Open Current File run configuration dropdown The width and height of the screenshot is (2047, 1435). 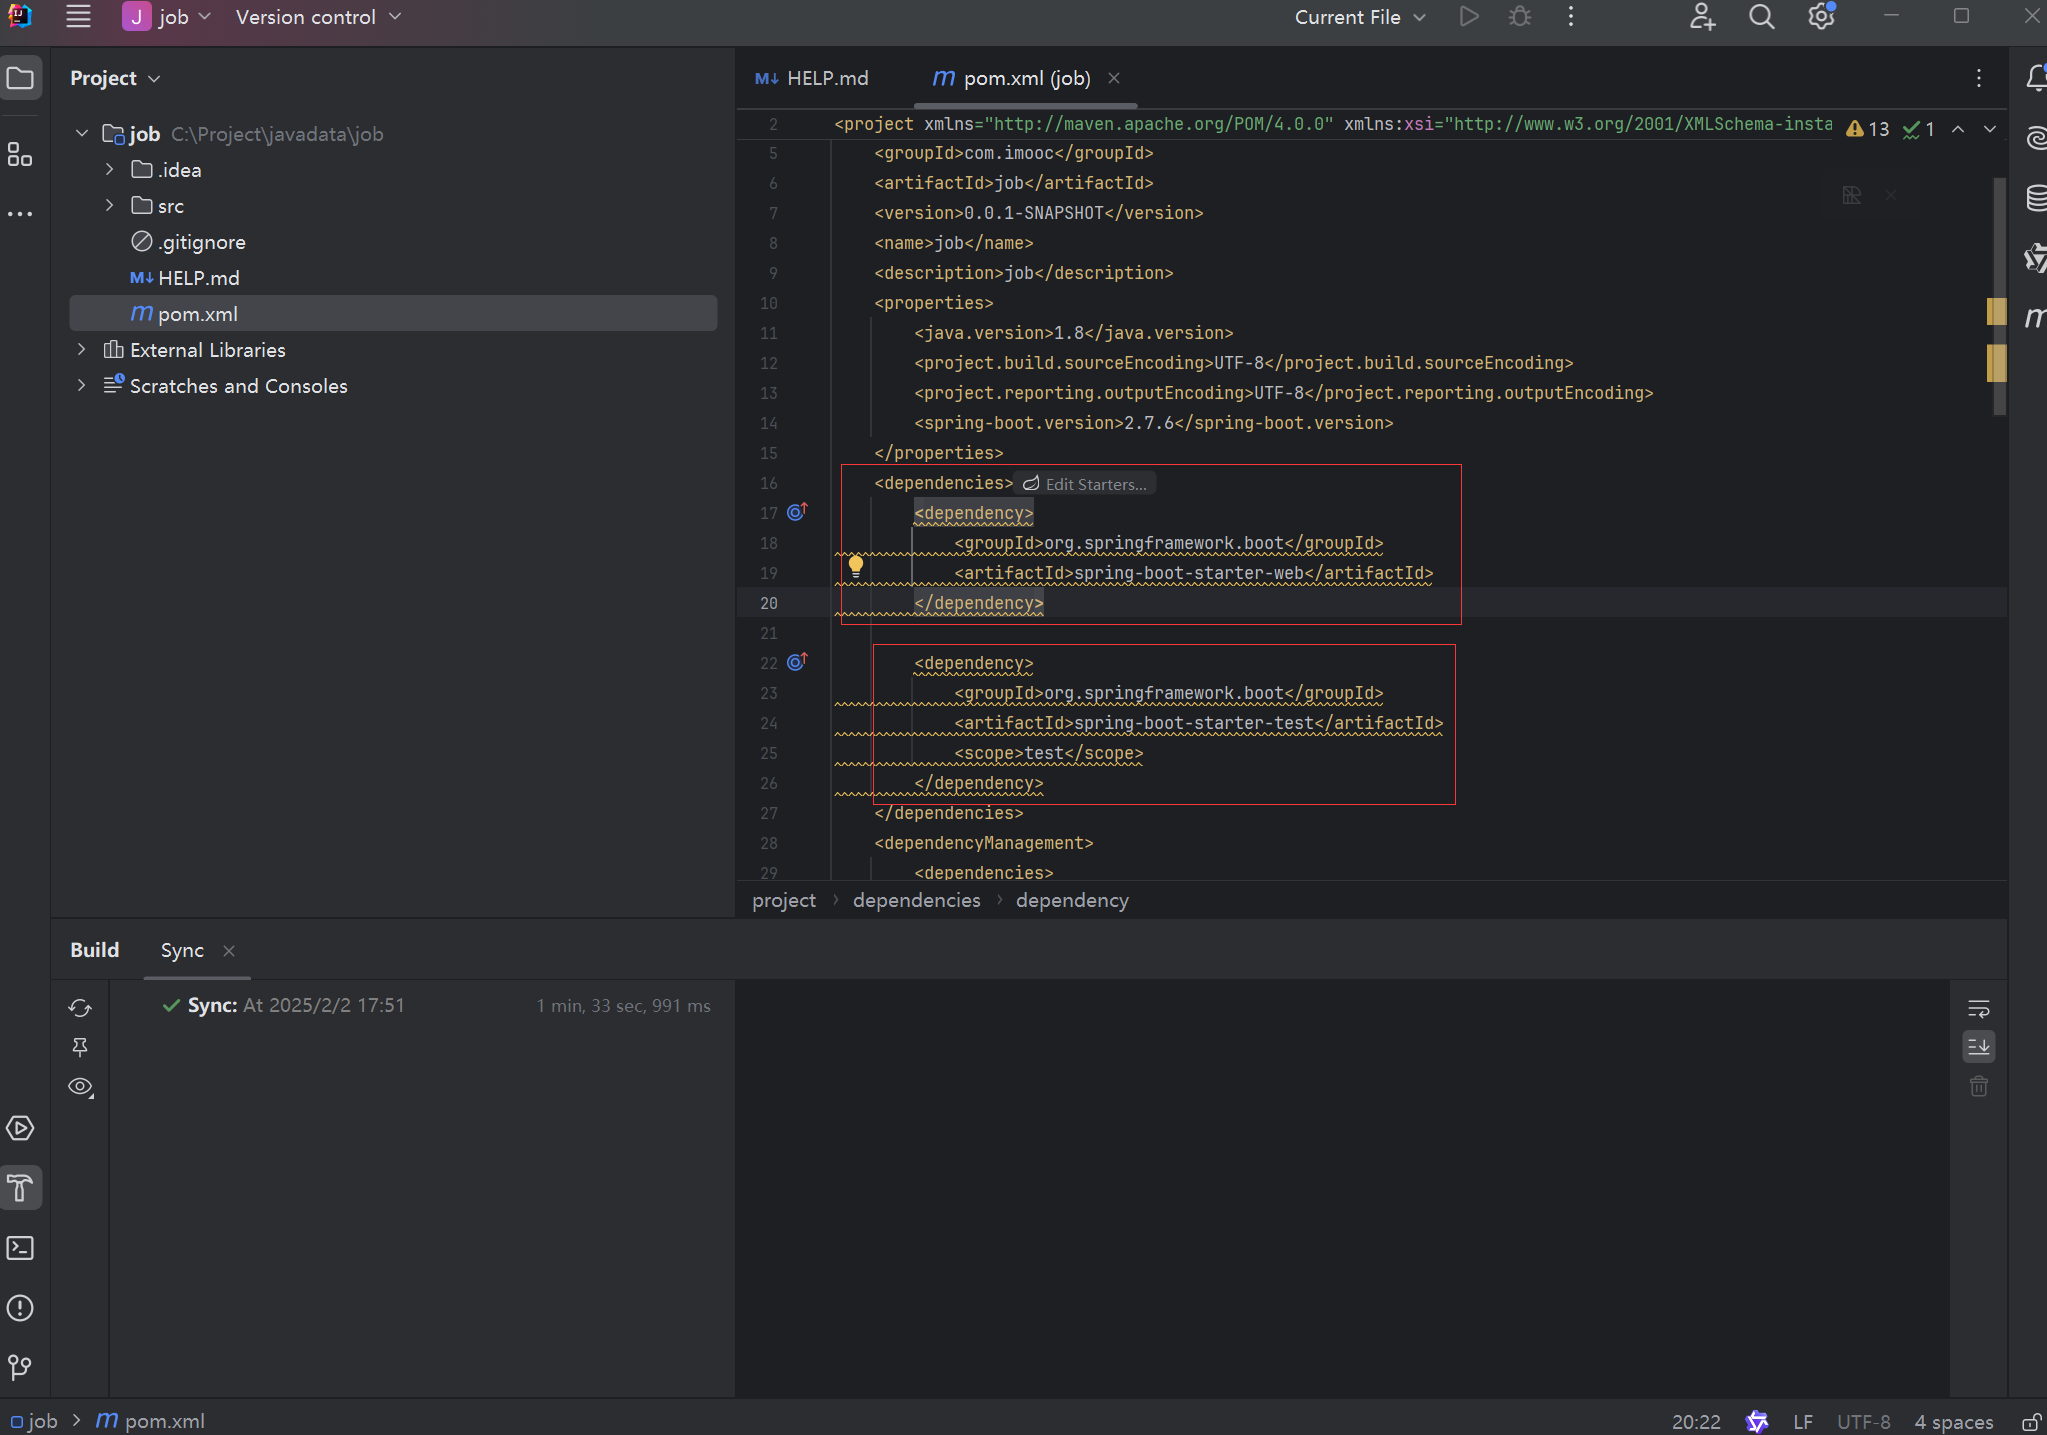click(x=1359, y=17)
